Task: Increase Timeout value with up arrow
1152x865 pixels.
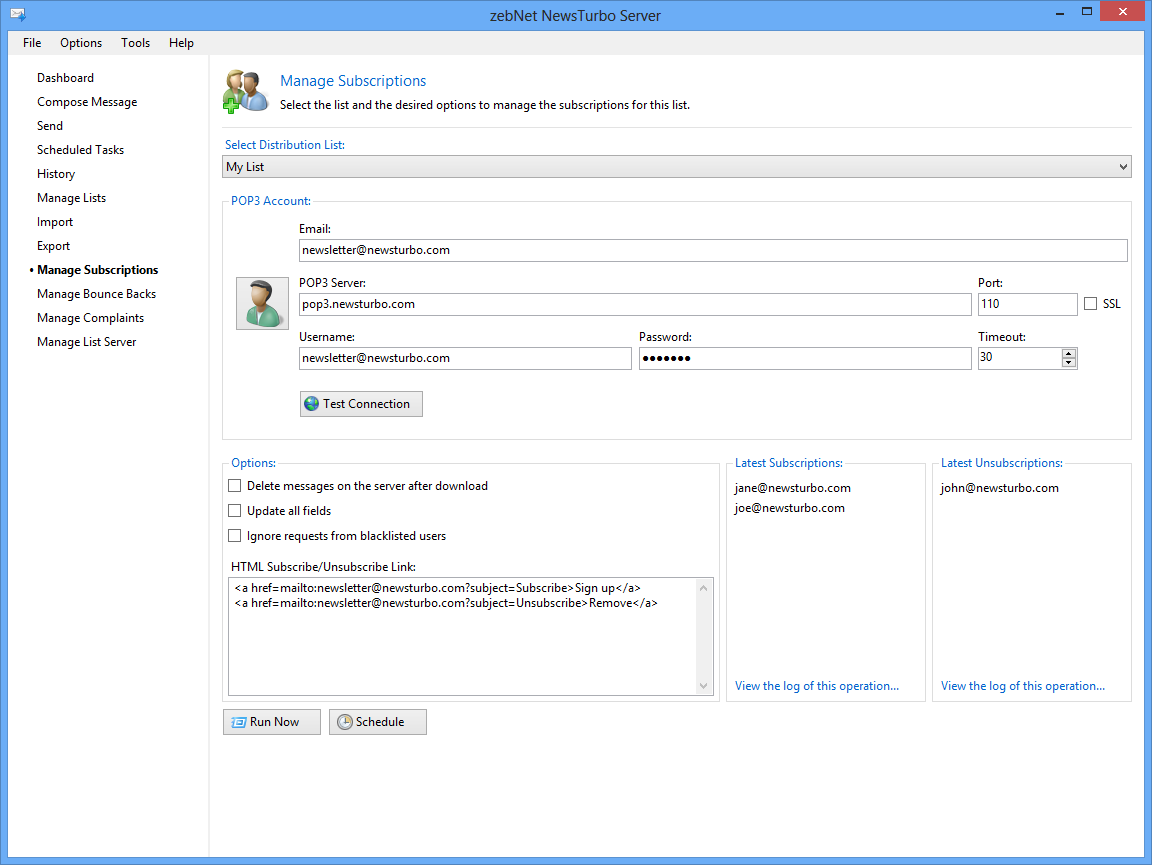Action: tap(1069, 353)
